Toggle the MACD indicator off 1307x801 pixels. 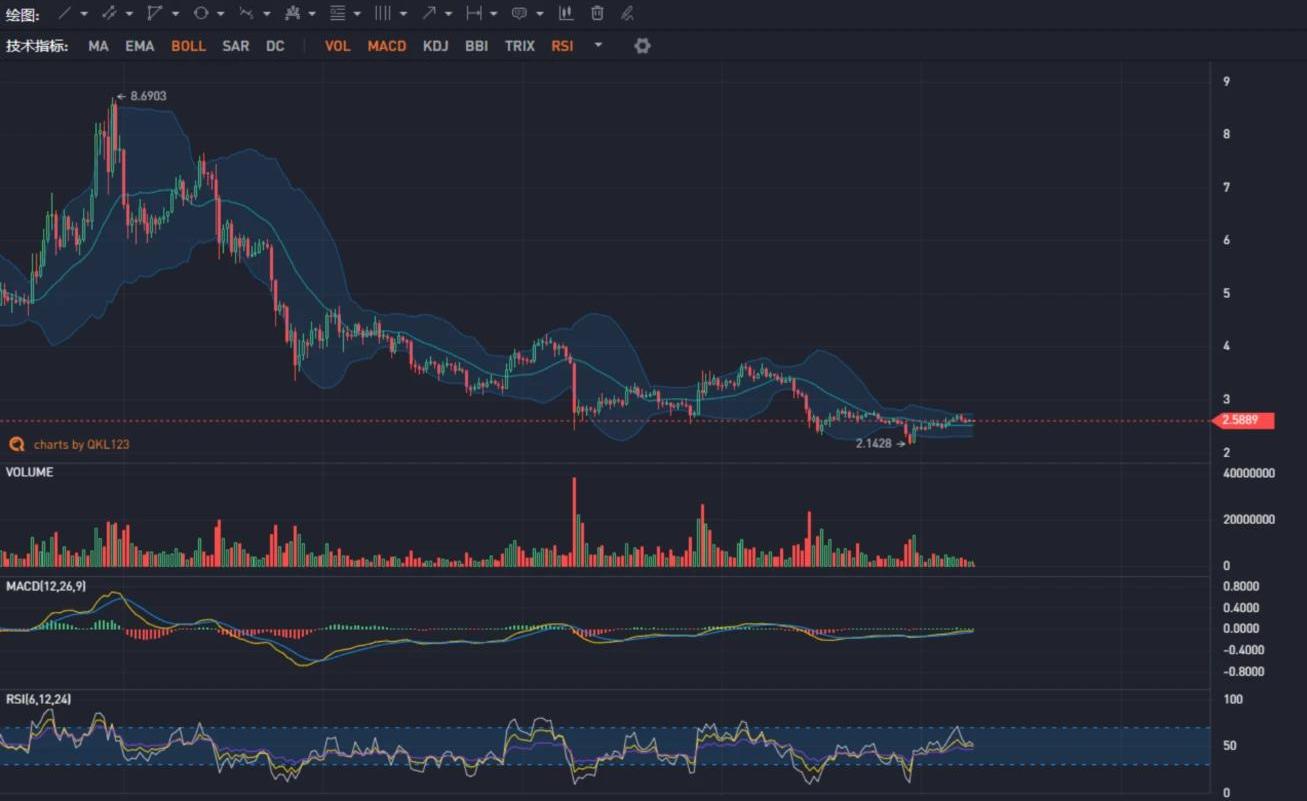tap(386, 46)
